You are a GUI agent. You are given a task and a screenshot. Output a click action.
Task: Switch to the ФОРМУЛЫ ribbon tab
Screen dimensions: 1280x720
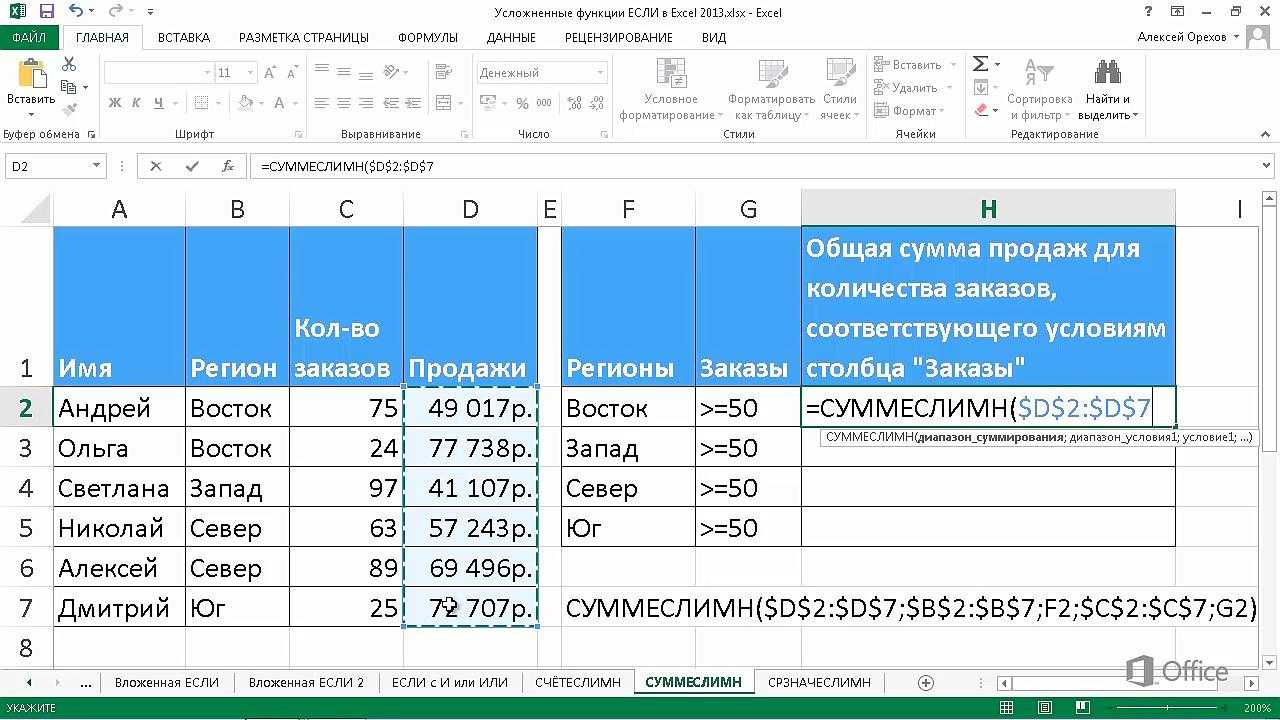click(428, 37)
